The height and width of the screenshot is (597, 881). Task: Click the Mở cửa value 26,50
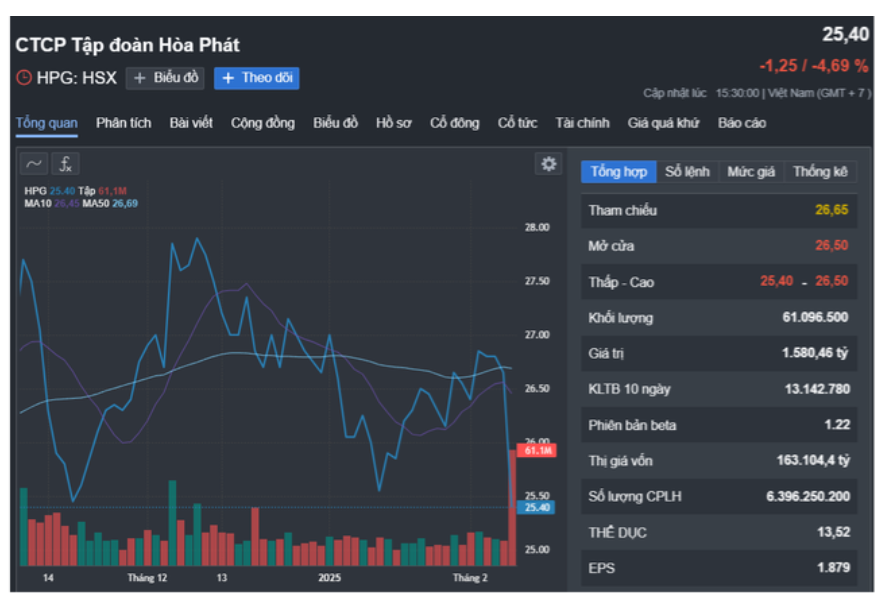click(x=832, y=245)
